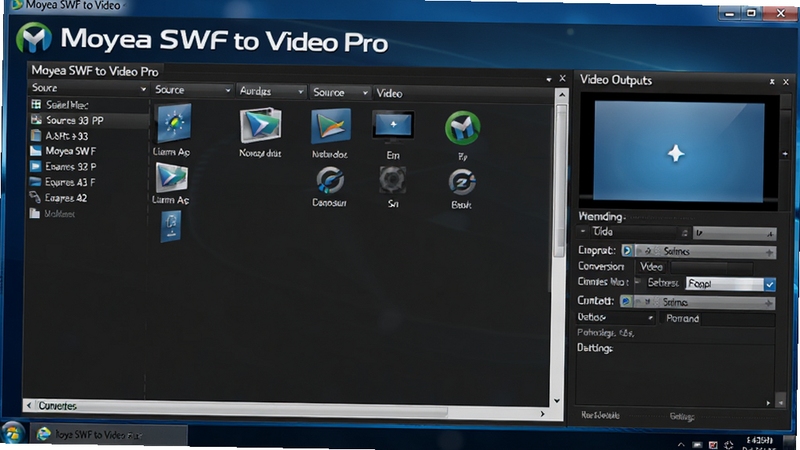Click the blue round icon beside Cuntett
This screenshot has height=450, width=800.
click(x=626, y=302)
